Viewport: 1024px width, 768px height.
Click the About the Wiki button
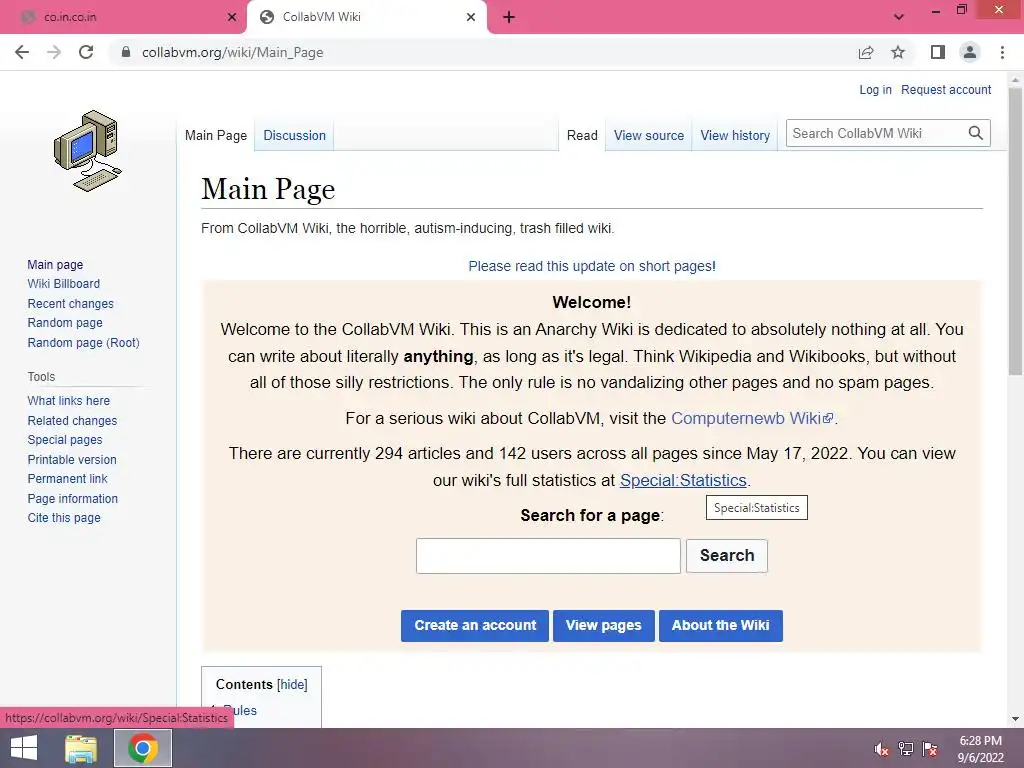[720, 626]
